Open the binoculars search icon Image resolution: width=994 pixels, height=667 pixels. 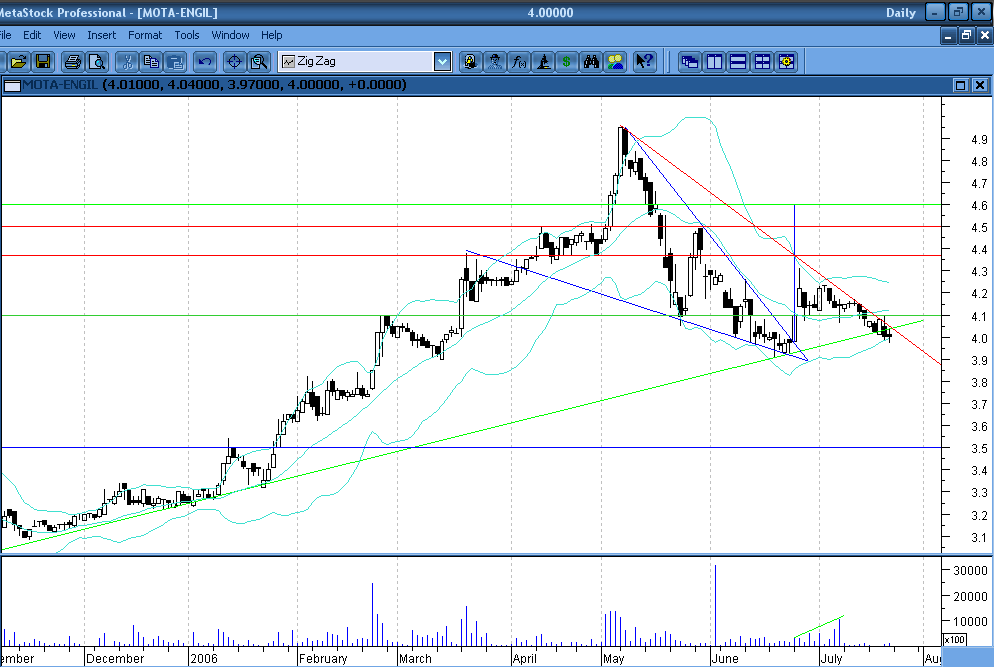[591, 62]
